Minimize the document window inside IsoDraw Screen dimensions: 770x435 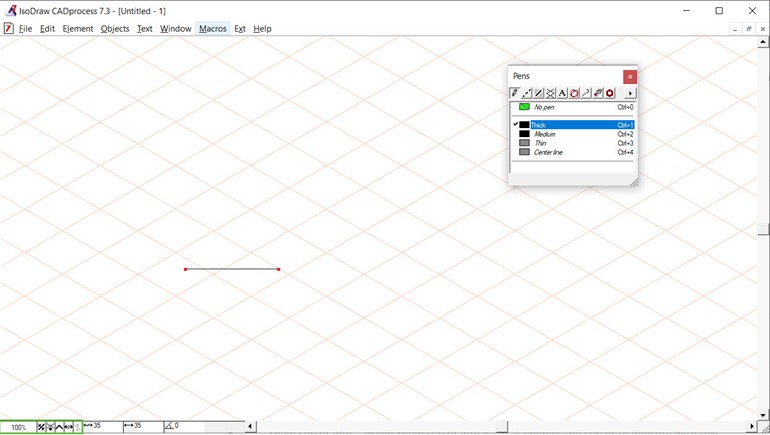click(x=735, y=29)
